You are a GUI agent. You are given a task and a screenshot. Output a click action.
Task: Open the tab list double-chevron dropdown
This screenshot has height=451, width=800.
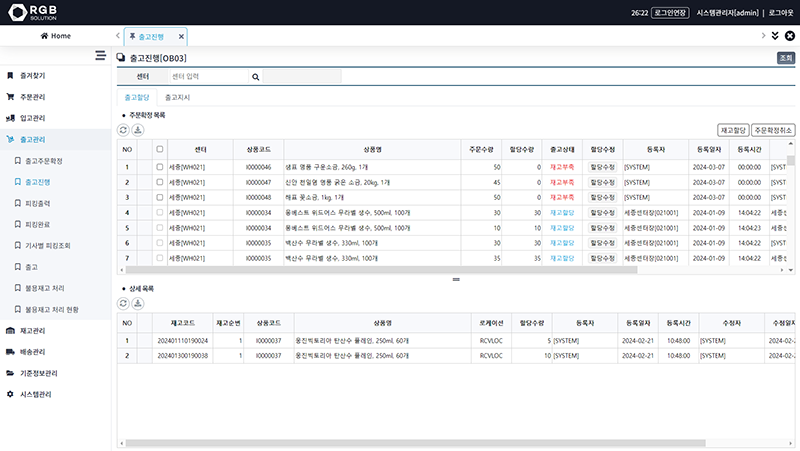775,36
